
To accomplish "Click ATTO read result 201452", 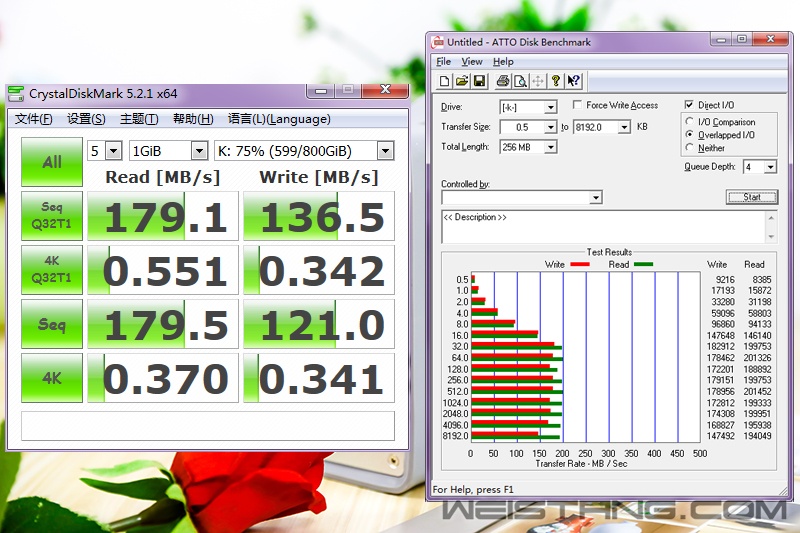I will tap(757, 391).
